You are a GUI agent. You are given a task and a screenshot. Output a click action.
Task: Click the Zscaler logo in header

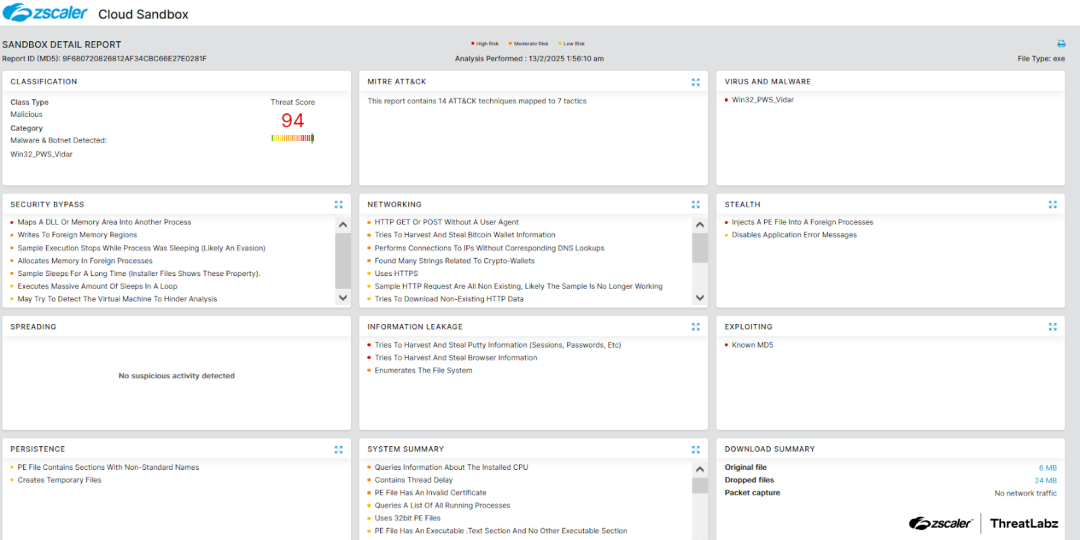[44, 14]
